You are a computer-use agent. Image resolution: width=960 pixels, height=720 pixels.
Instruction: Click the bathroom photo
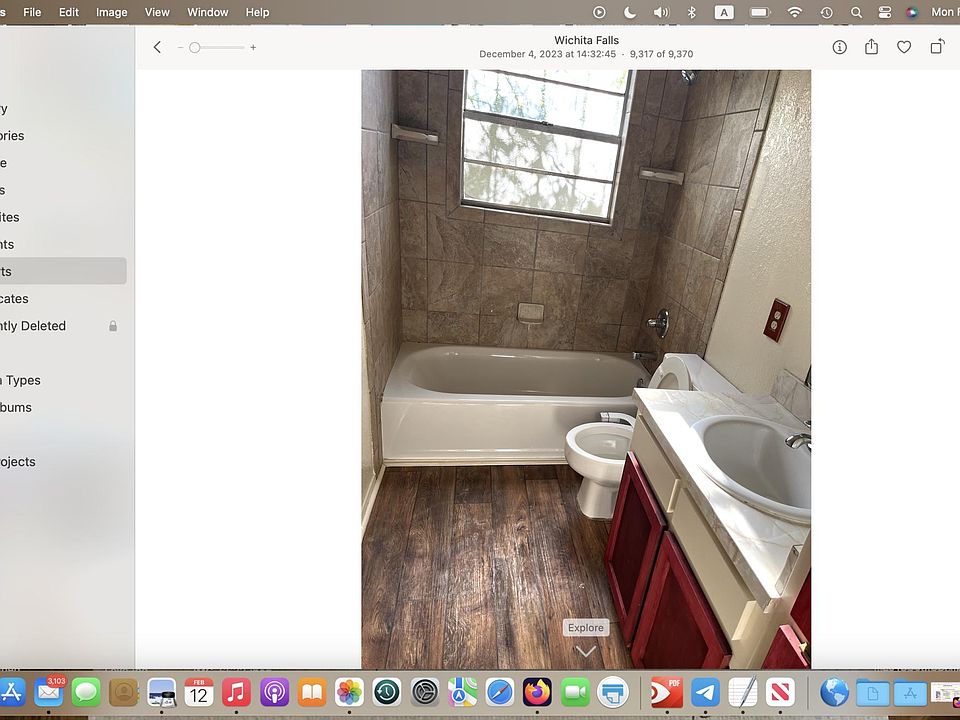tap(586, 369)
